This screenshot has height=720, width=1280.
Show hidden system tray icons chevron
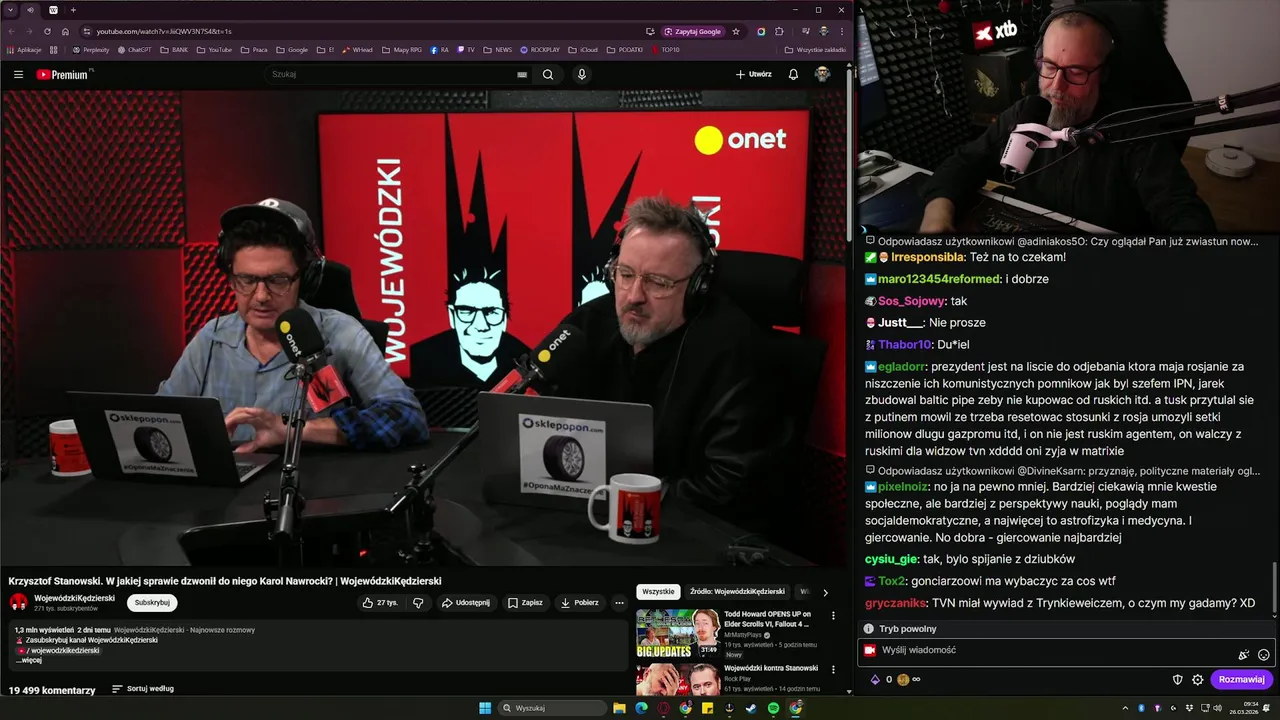point(1126,708)
